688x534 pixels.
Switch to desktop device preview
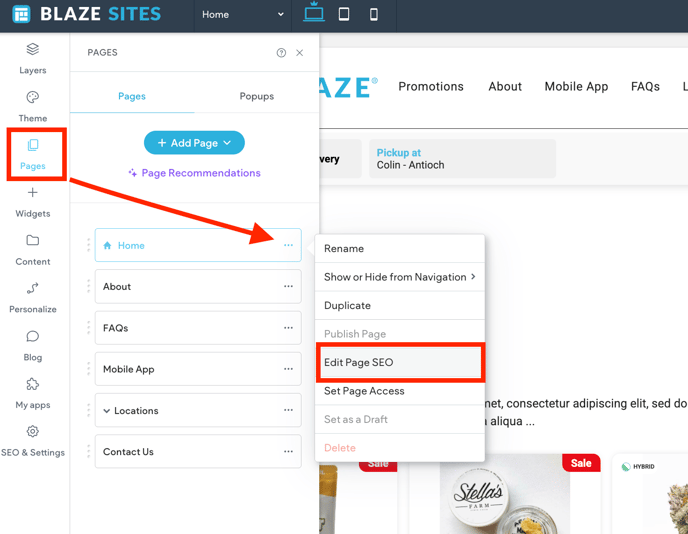coord(314,14)
